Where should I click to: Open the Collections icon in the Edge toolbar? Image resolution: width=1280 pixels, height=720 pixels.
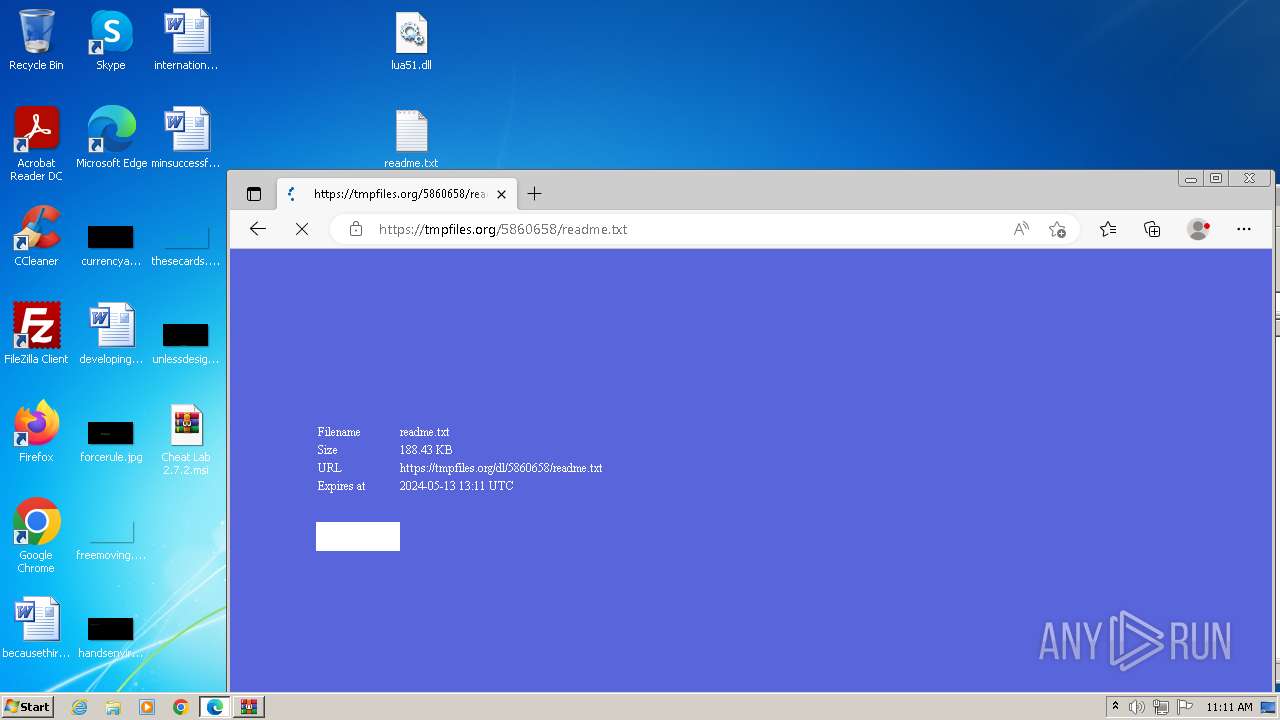tap(1152, 229)
